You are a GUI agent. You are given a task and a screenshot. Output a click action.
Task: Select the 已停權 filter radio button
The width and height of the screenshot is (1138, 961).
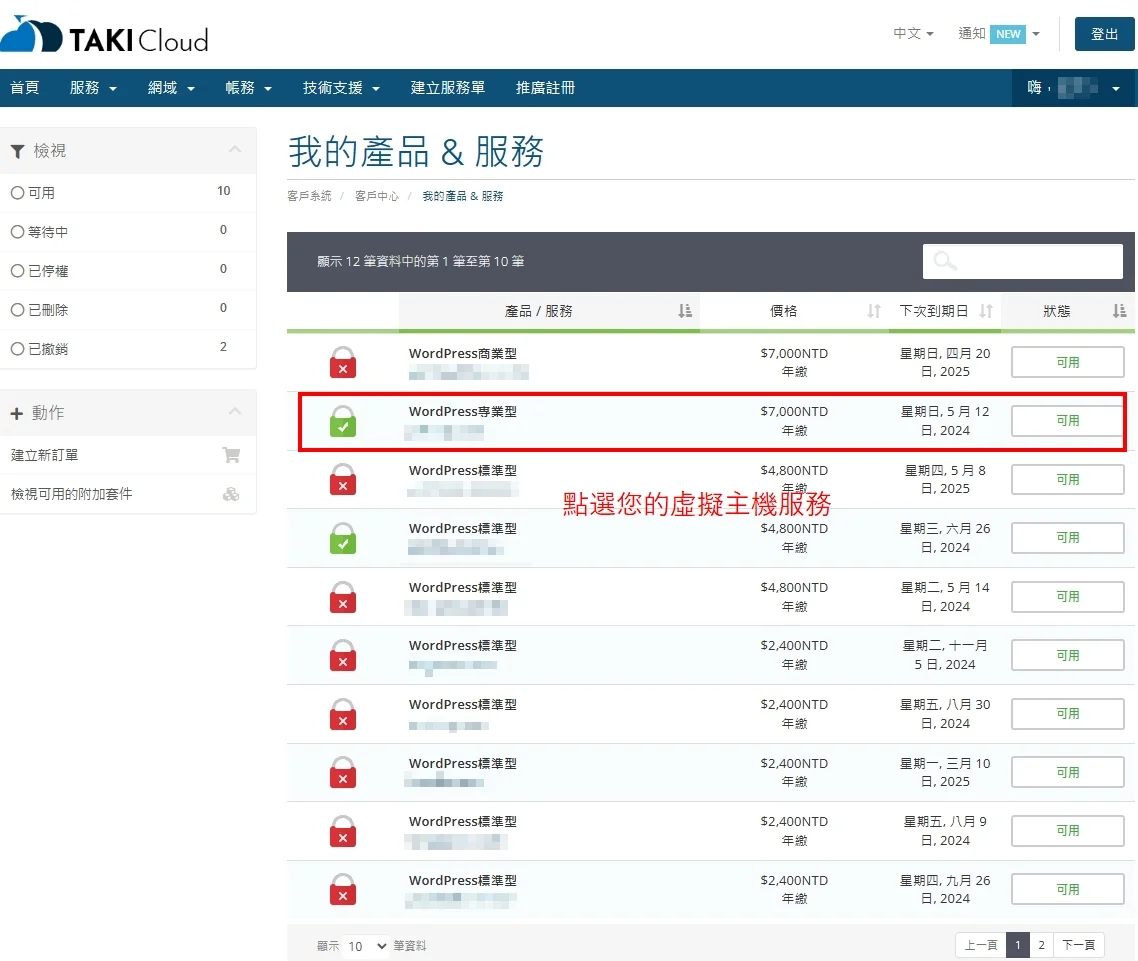tap(17, 271)
